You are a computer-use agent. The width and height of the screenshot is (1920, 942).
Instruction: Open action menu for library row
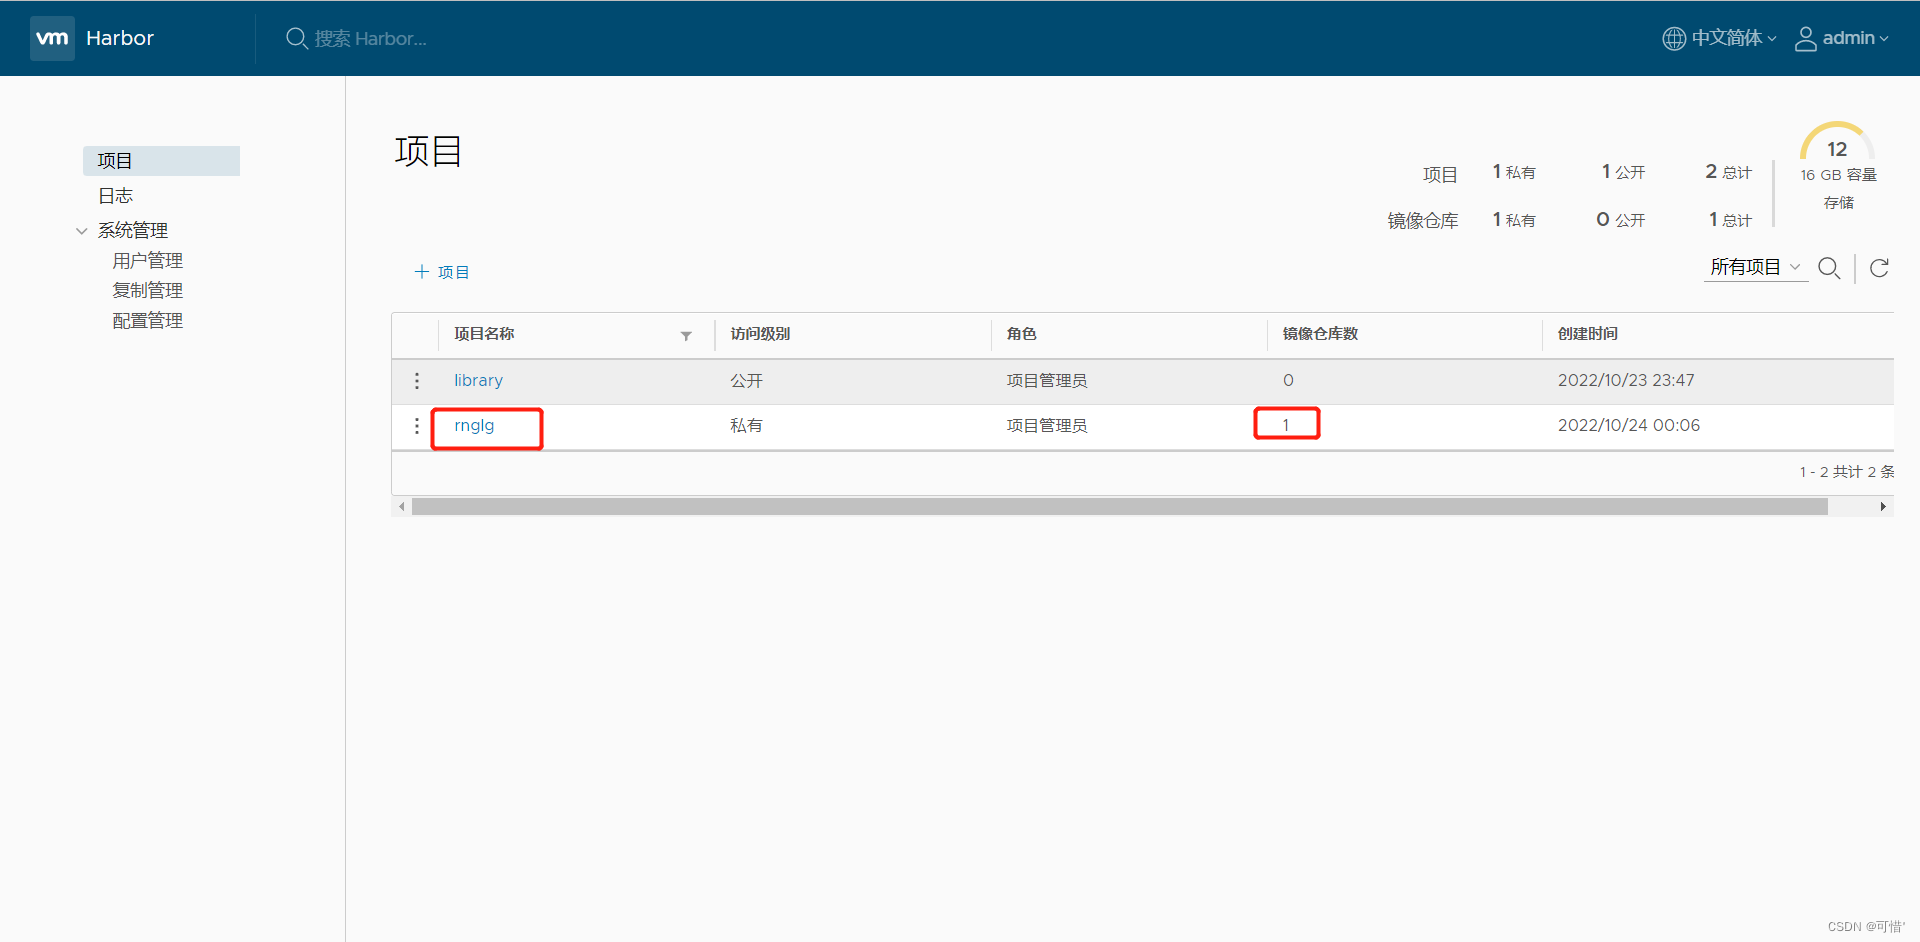coord(417,381)
